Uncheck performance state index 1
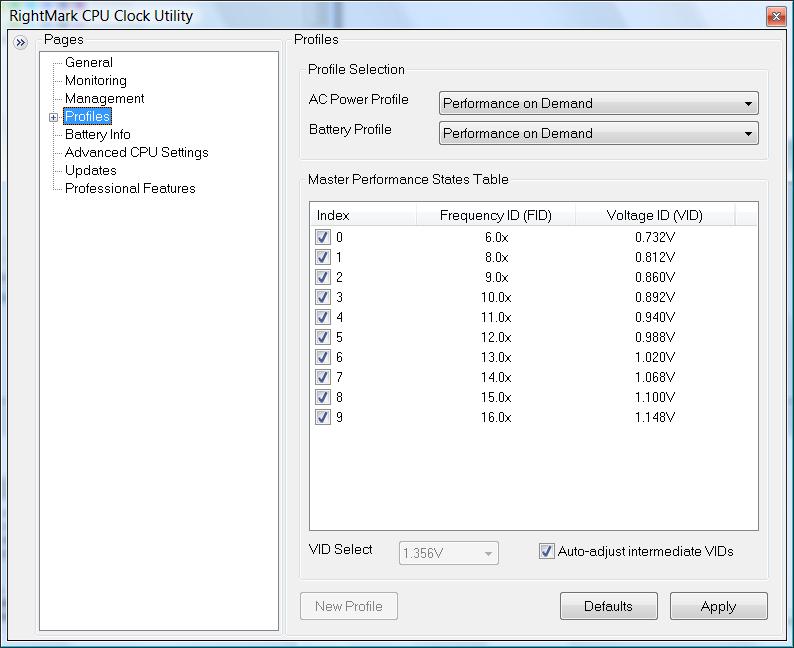This screenshot has width=794, height=648. point(323,257)
